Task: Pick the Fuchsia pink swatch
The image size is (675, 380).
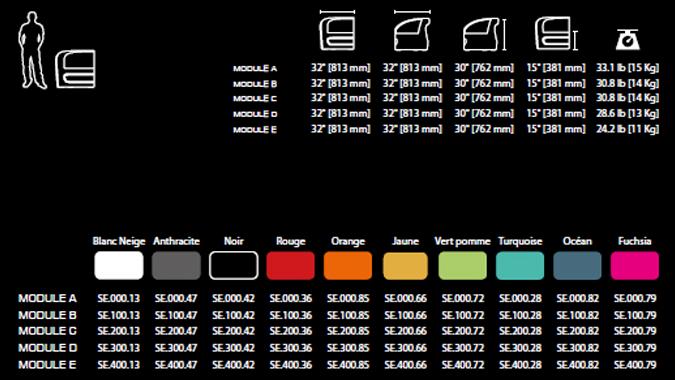Action: 635,266
